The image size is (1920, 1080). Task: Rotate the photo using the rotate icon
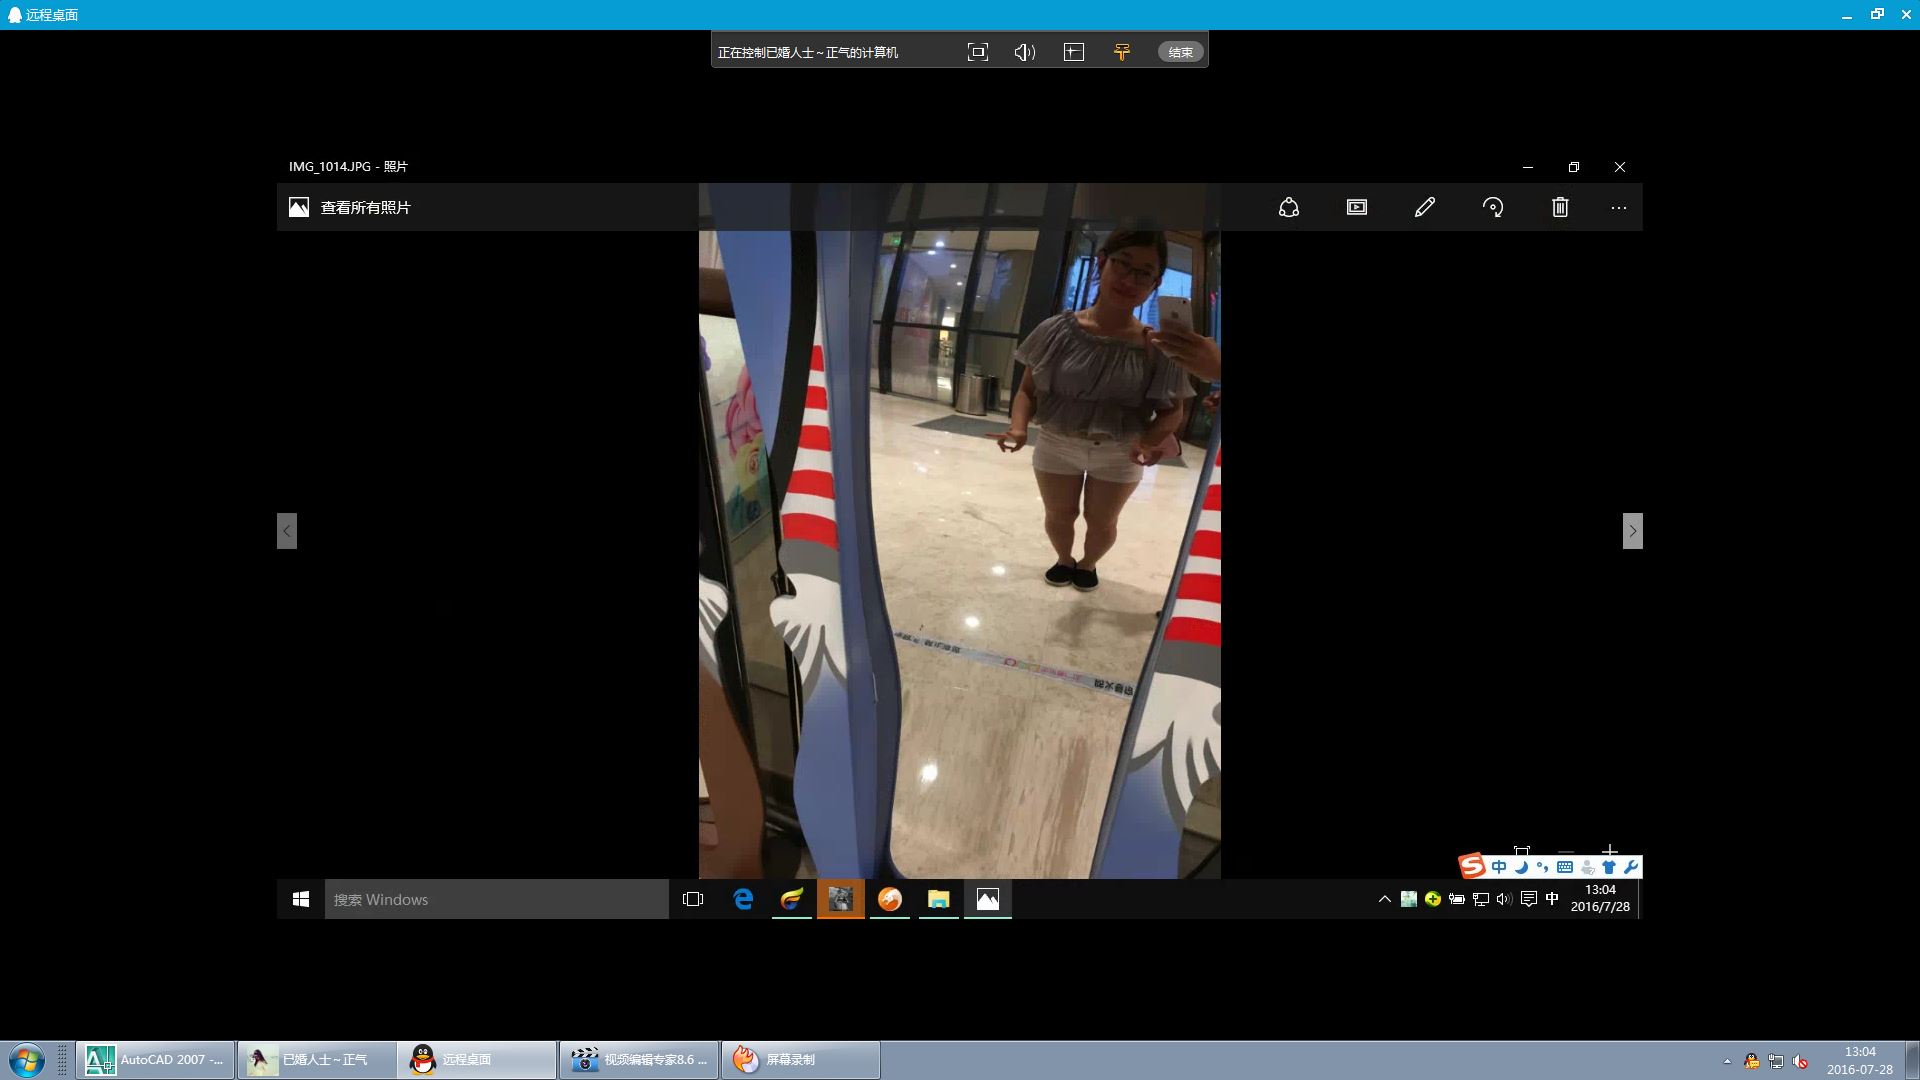point(1493,207)
